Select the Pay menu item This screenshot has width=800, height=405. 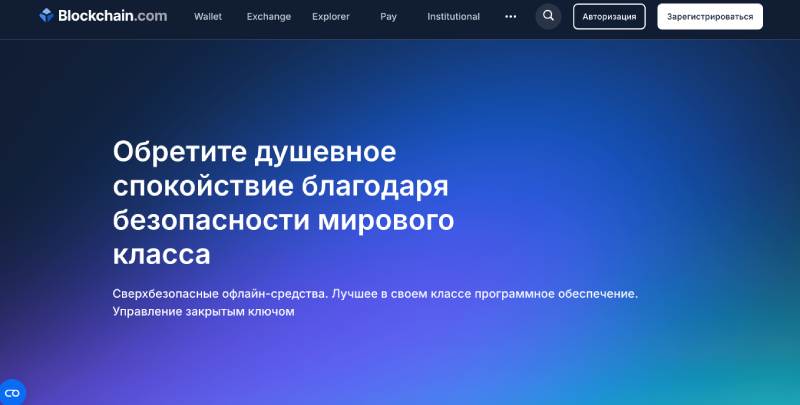388,16
